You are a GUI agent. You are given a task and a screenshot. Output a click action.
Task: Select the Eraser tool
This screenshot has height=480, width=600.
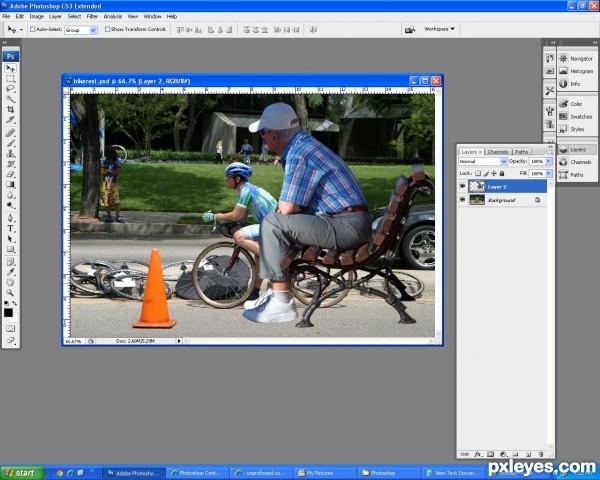[10, 174]
